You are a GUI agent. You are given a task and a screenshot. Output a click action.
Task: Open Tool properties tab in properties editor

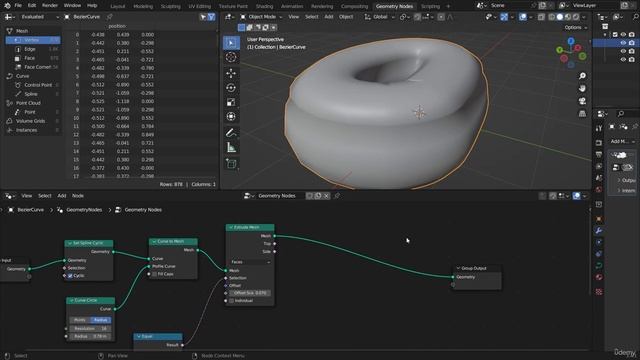pos(599,128)
